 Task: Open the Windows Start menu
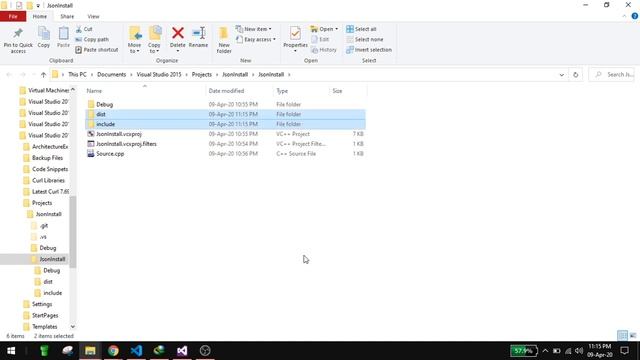(11, 351)
